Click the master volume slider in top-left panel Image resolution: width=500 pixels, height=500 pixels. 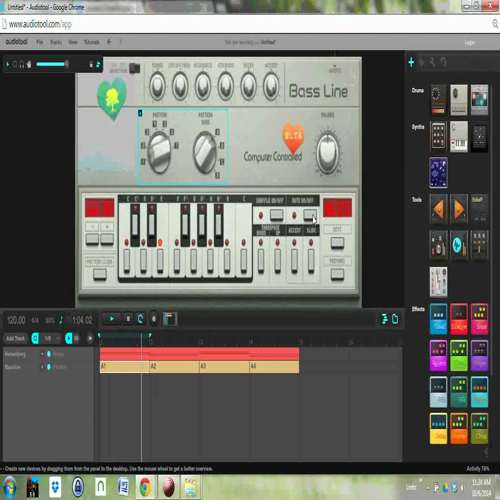click(x=52, y=64)
